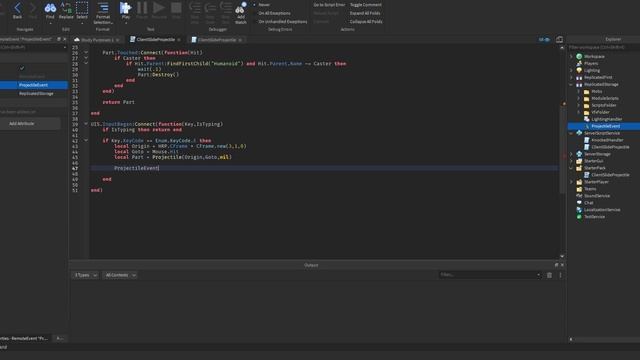The height and width of the screenshot is (360, 640).
Task: Select the ProjectileEvent name property row
Action: 33,85
